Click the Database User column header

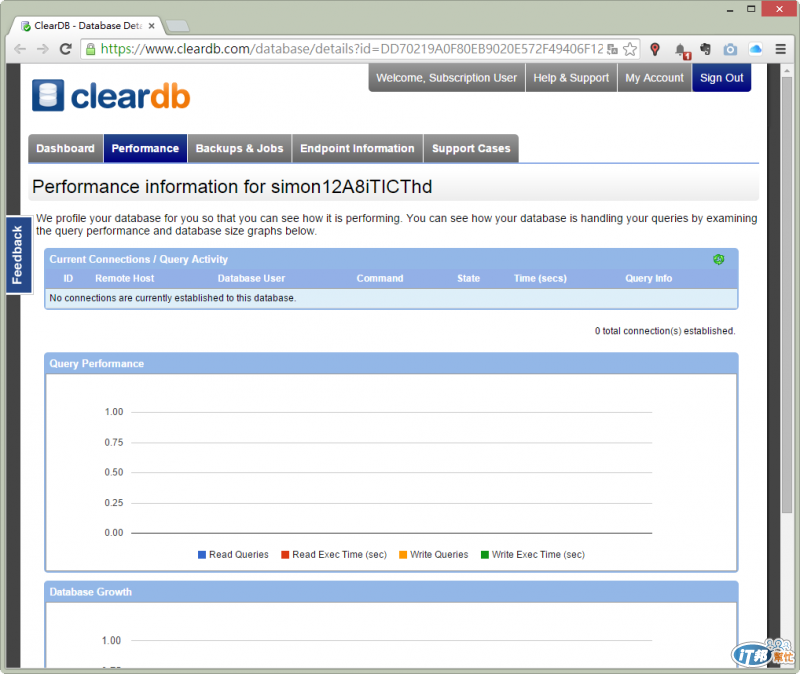251,279
